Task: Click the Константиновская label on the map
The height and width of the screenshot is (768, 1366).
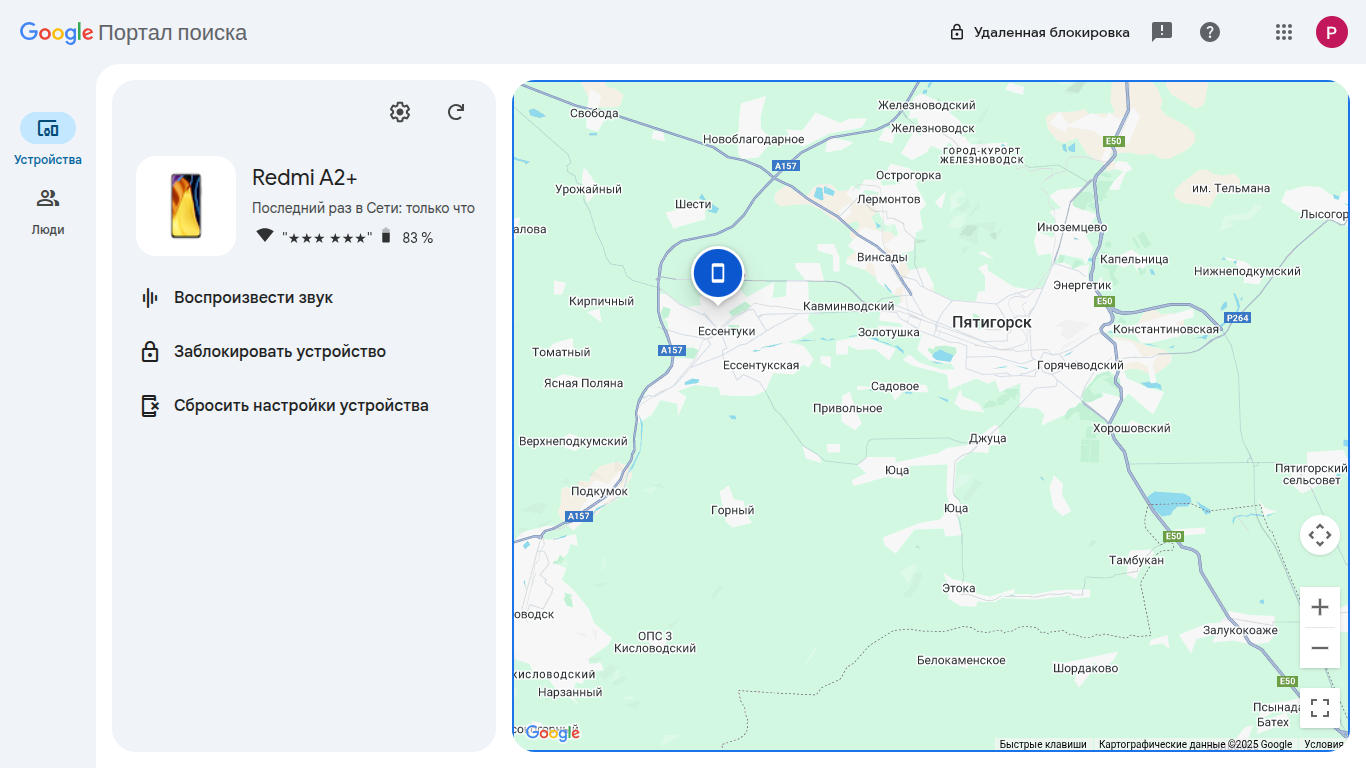Action: pos(1166,329)
